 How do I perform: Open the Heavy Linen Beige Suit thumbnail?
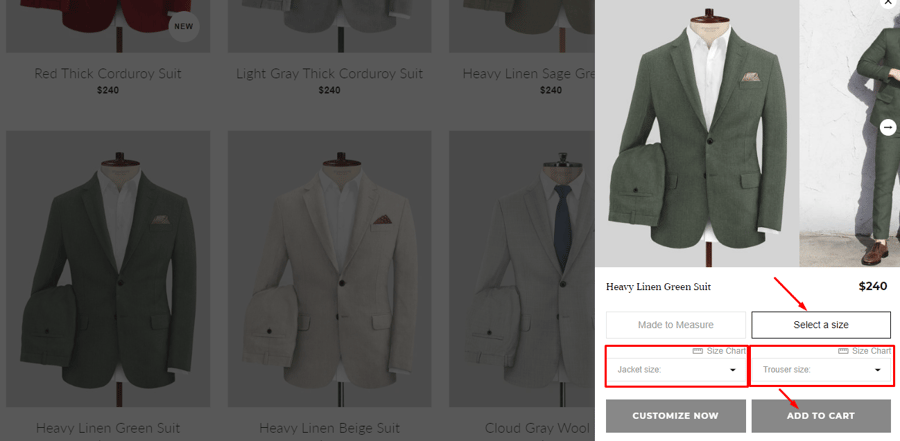pos(329,269)
